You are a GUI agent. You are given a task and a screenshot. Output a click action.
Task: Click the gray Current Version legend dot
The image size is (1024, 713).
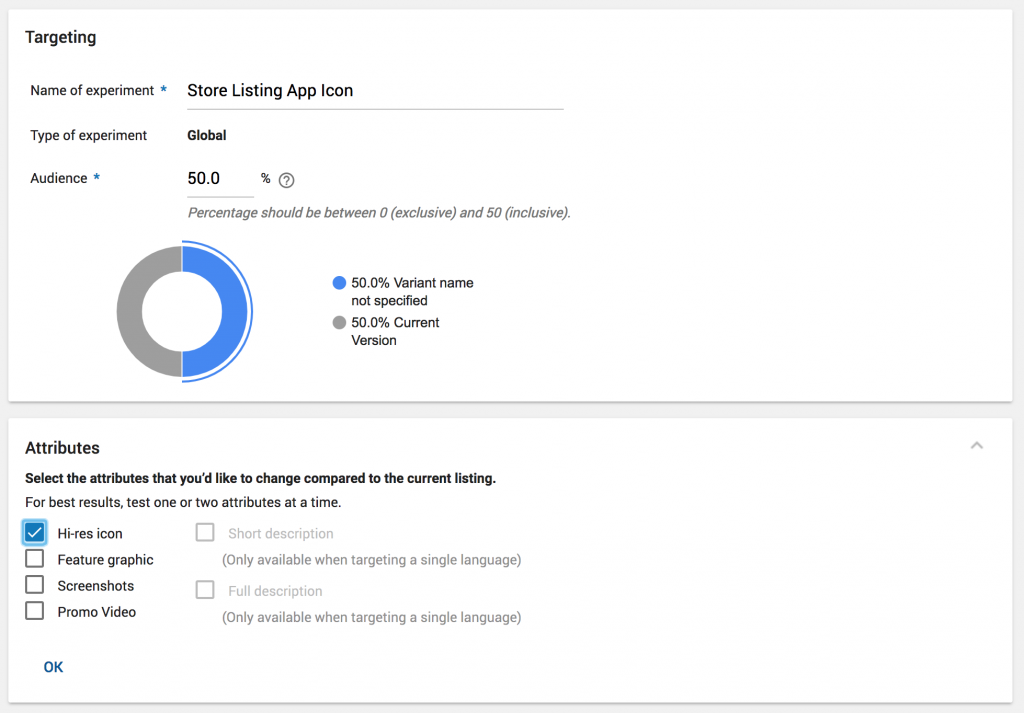[339, 323]
